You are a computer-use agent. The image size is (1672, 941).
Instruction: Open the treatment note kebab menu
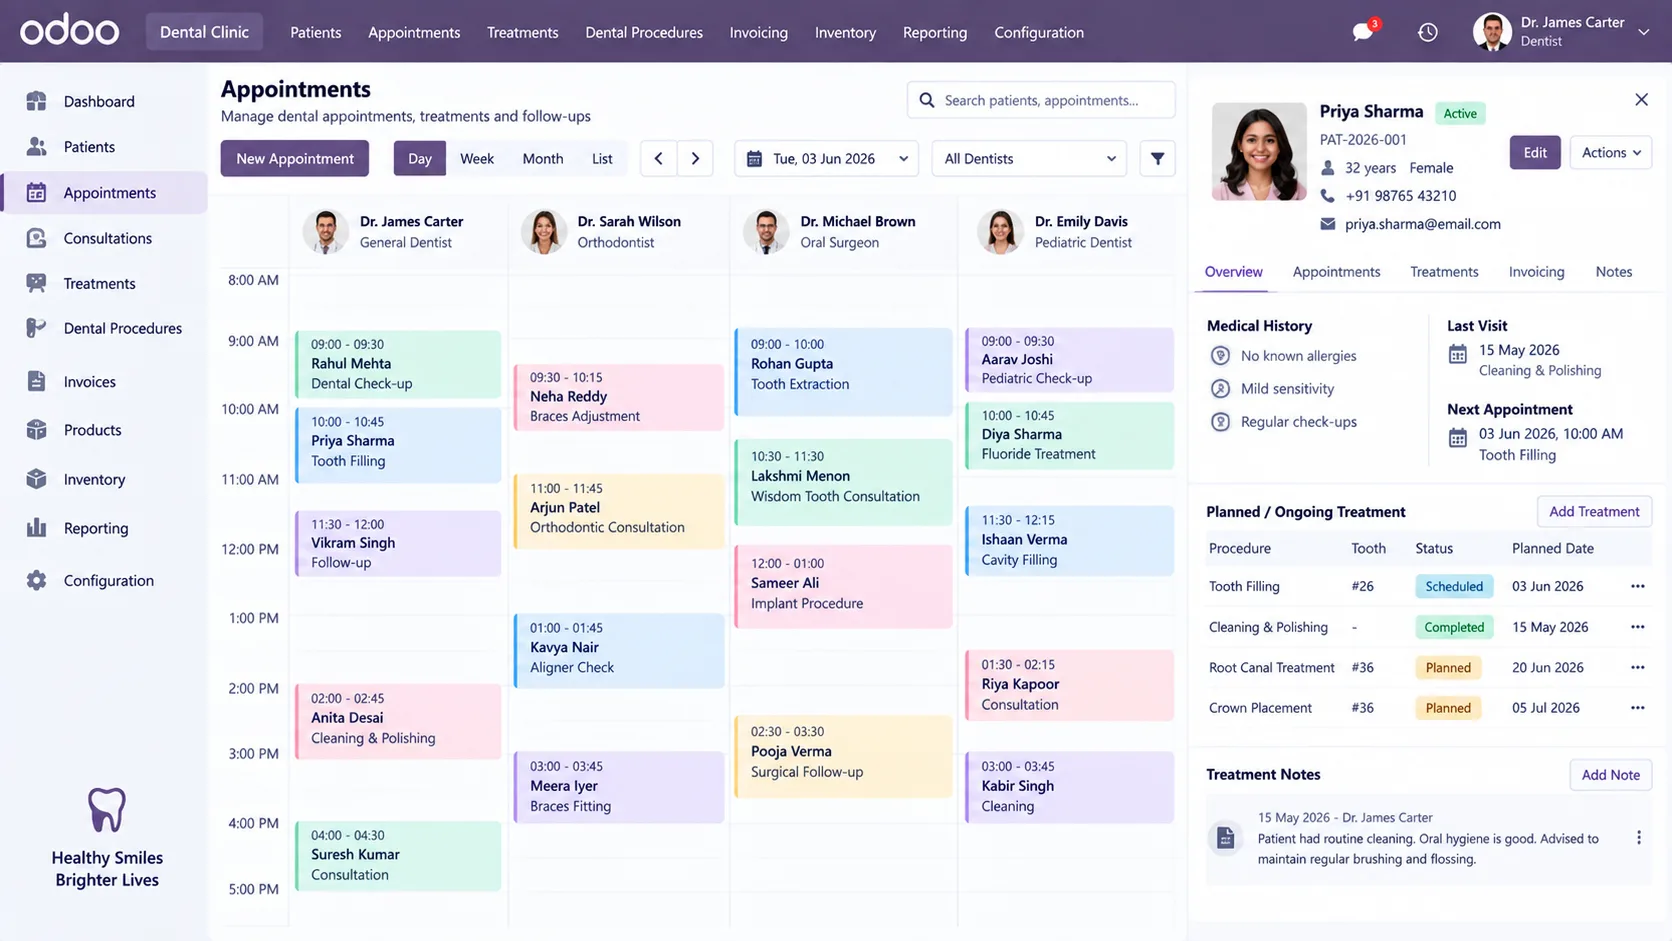coord(1638,838)
